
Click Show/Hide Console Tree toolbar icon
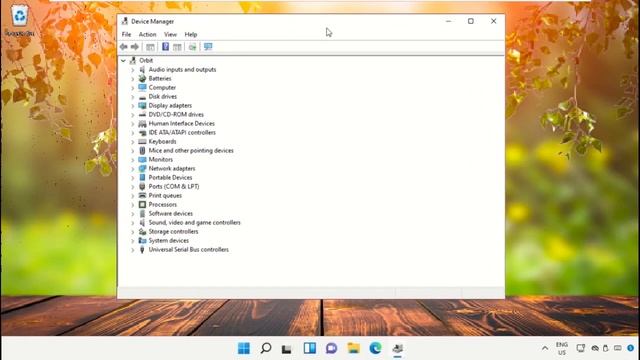[150, 47]
